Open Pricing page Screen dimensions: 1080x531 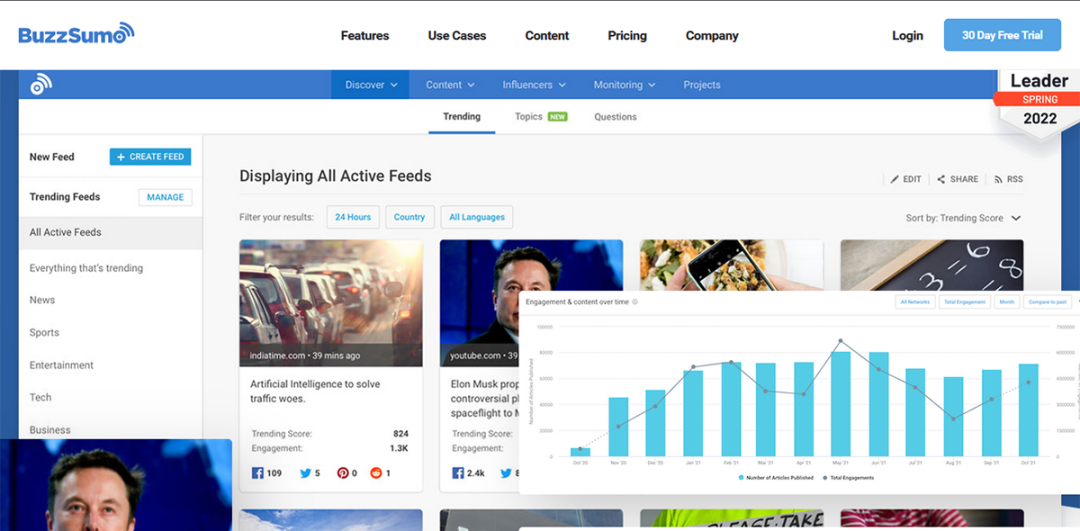(x=627, y=35)
